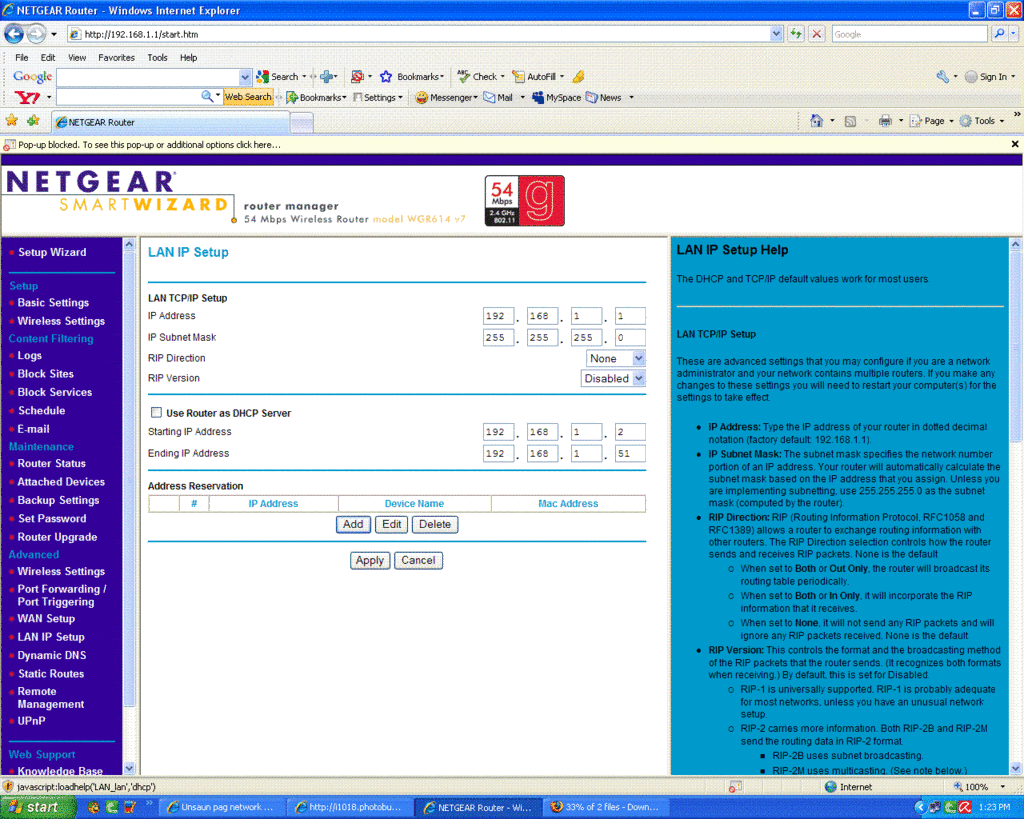Click the Google toolbar Search button
Viewport: 1024px width, 819px height.
tap(278, 76)
